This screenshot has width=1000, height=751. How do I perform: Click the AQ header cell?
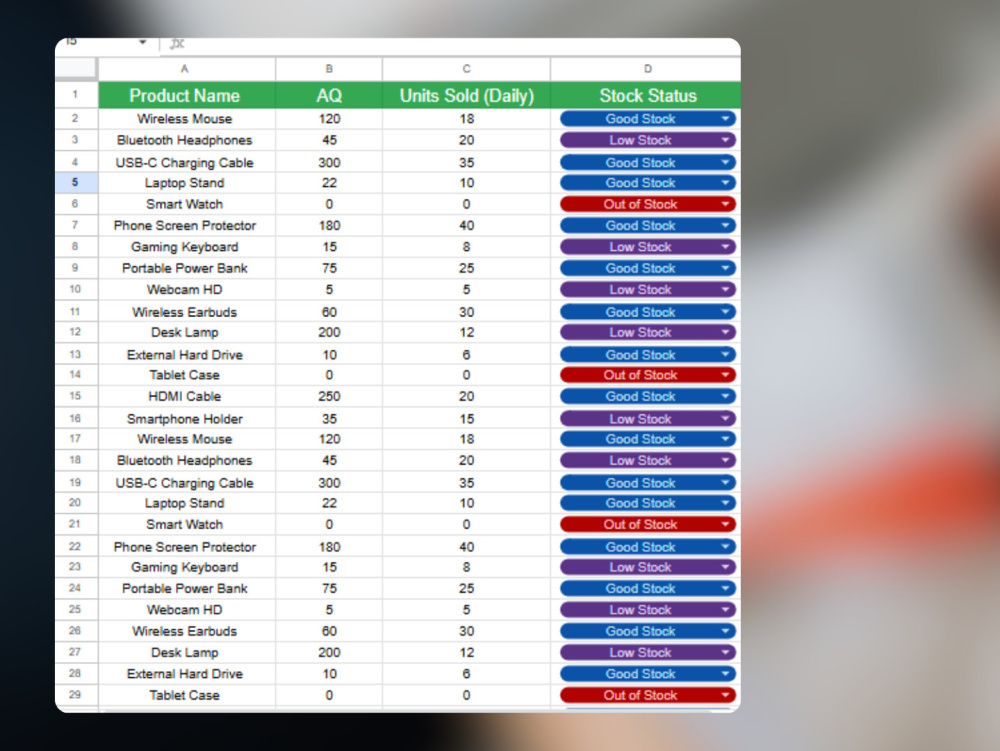(x=329, y=95)
